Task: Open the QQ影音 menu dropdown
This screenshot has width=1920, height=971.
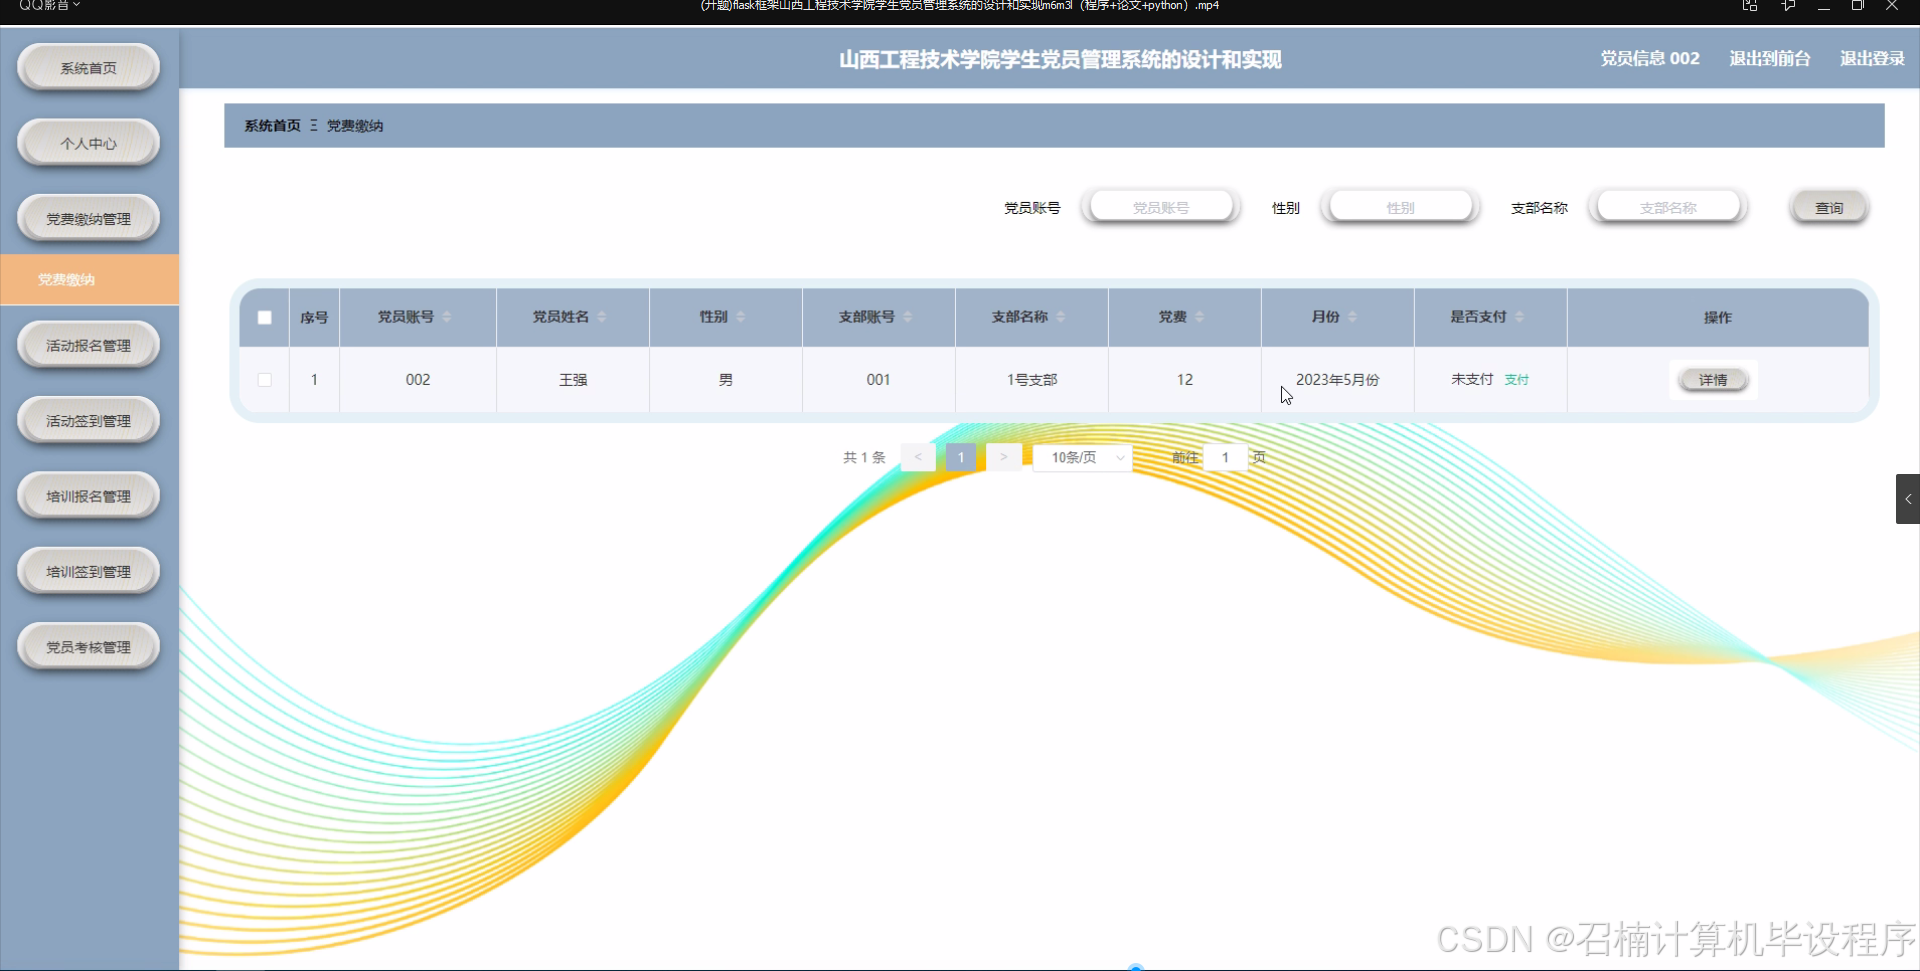Action: pyautogui.click(x=49, y=6)
